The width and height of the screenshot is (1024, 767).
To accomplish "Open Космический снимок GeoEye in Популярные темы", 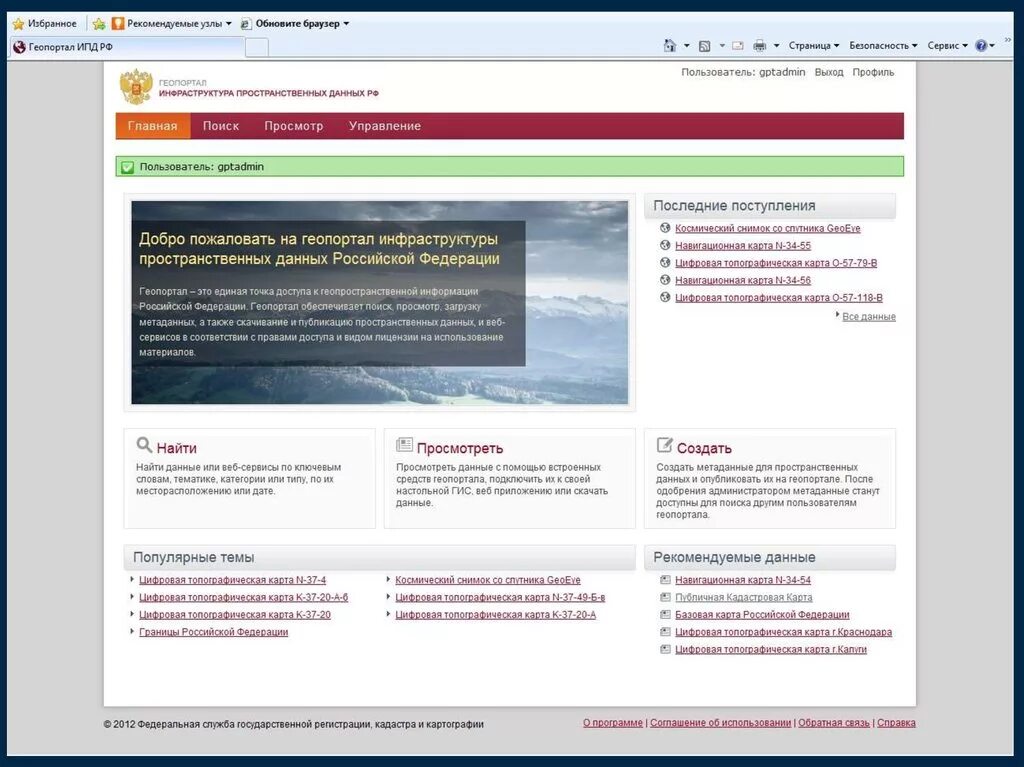I will pos(488,580).
